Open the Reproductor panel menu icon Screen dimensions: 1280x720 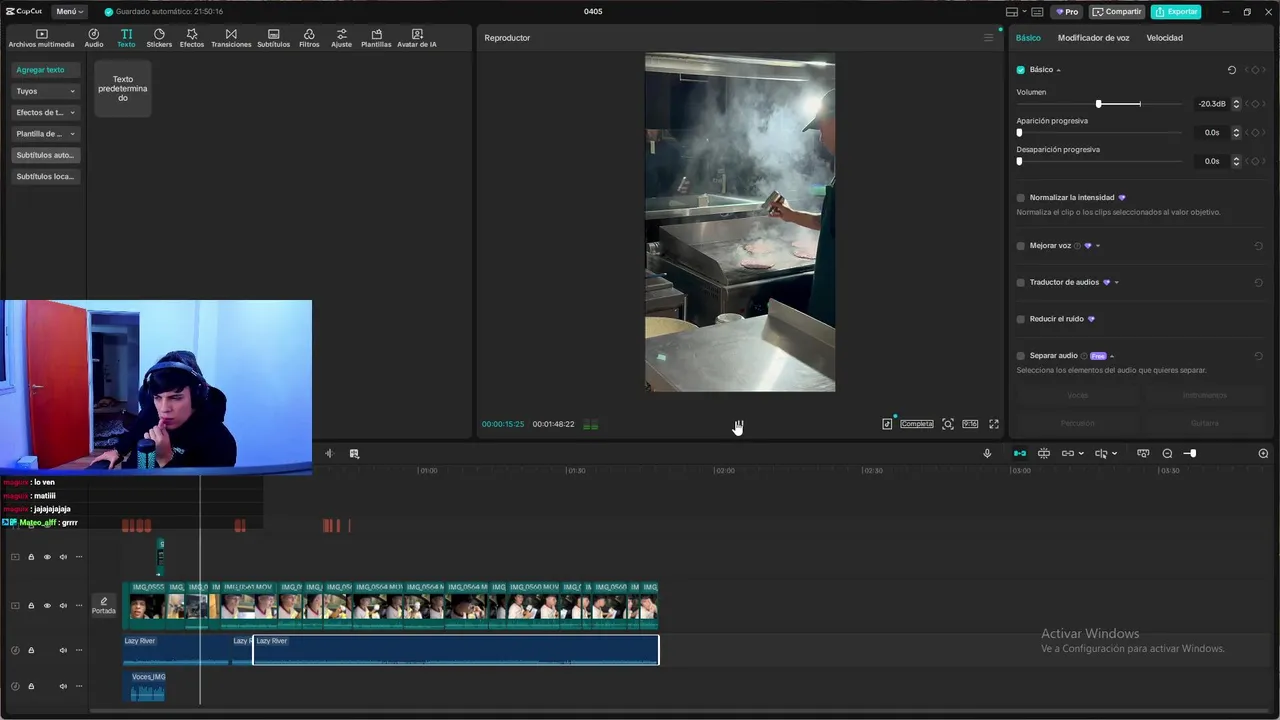tap(988, 38)
